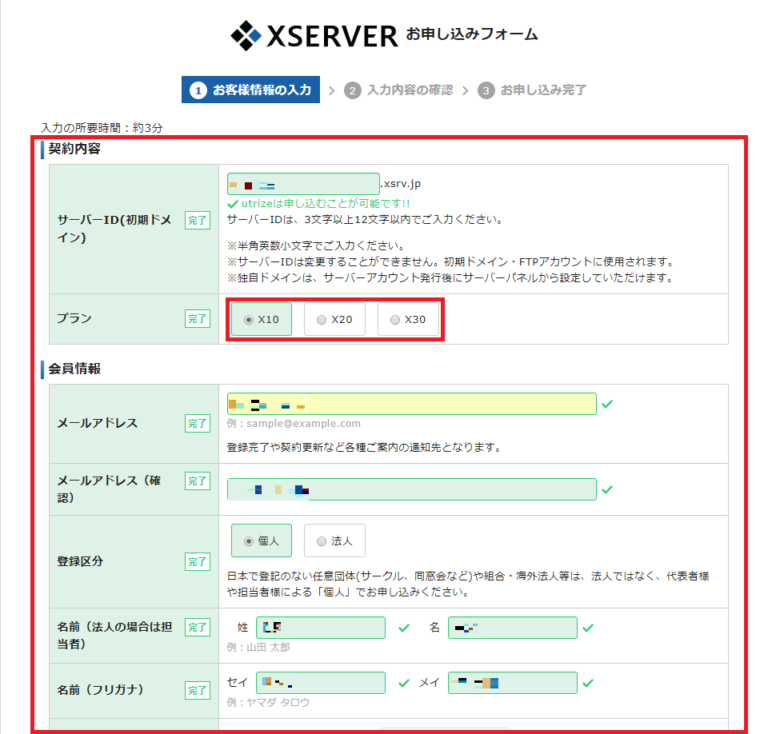
Task: Click the '入力の所要時間：約3分' text
Action: [102, 128]
